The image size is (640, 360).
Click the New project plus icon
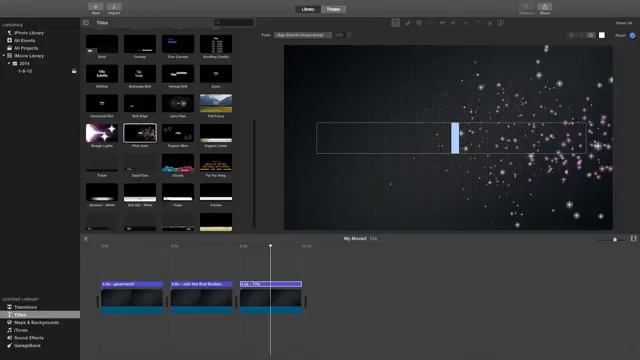point(96,7)
